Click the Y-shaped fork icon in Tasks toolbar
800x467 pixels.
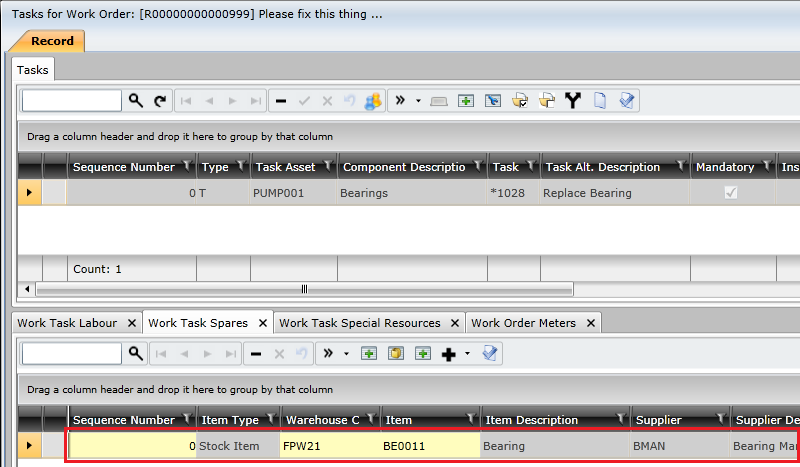click(573, 101)
